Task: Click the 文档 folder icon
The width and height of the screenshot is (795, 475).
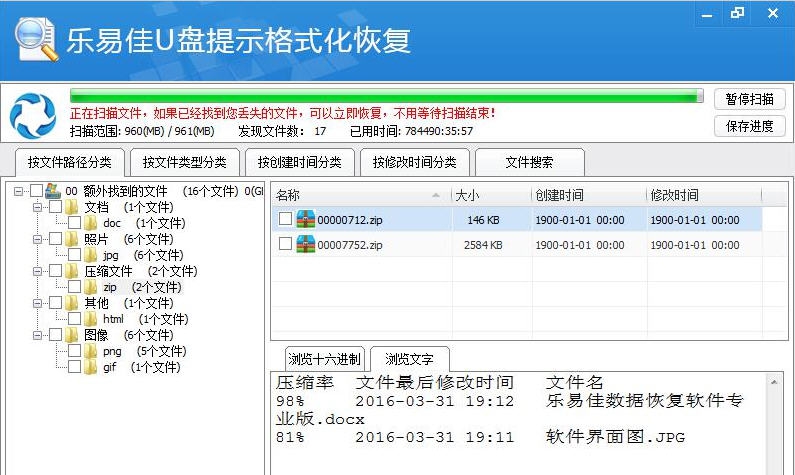Action: pyautogui.click(x=71, y=207)
